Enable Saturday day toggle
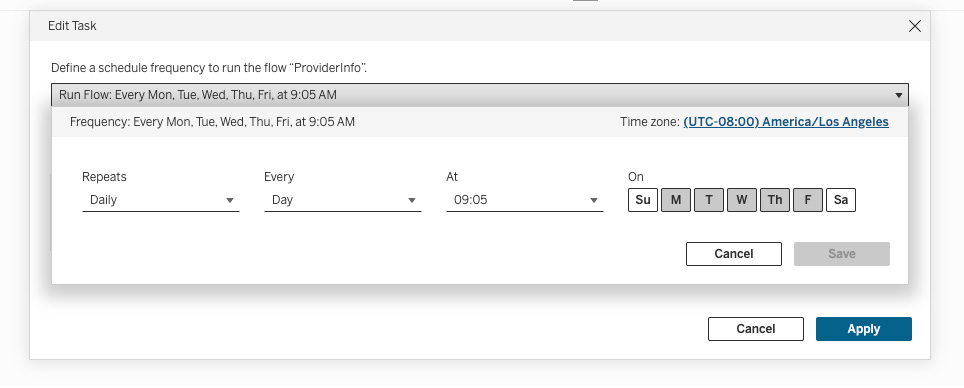Viewport: 964px width, 388px height. click(841, 200)
